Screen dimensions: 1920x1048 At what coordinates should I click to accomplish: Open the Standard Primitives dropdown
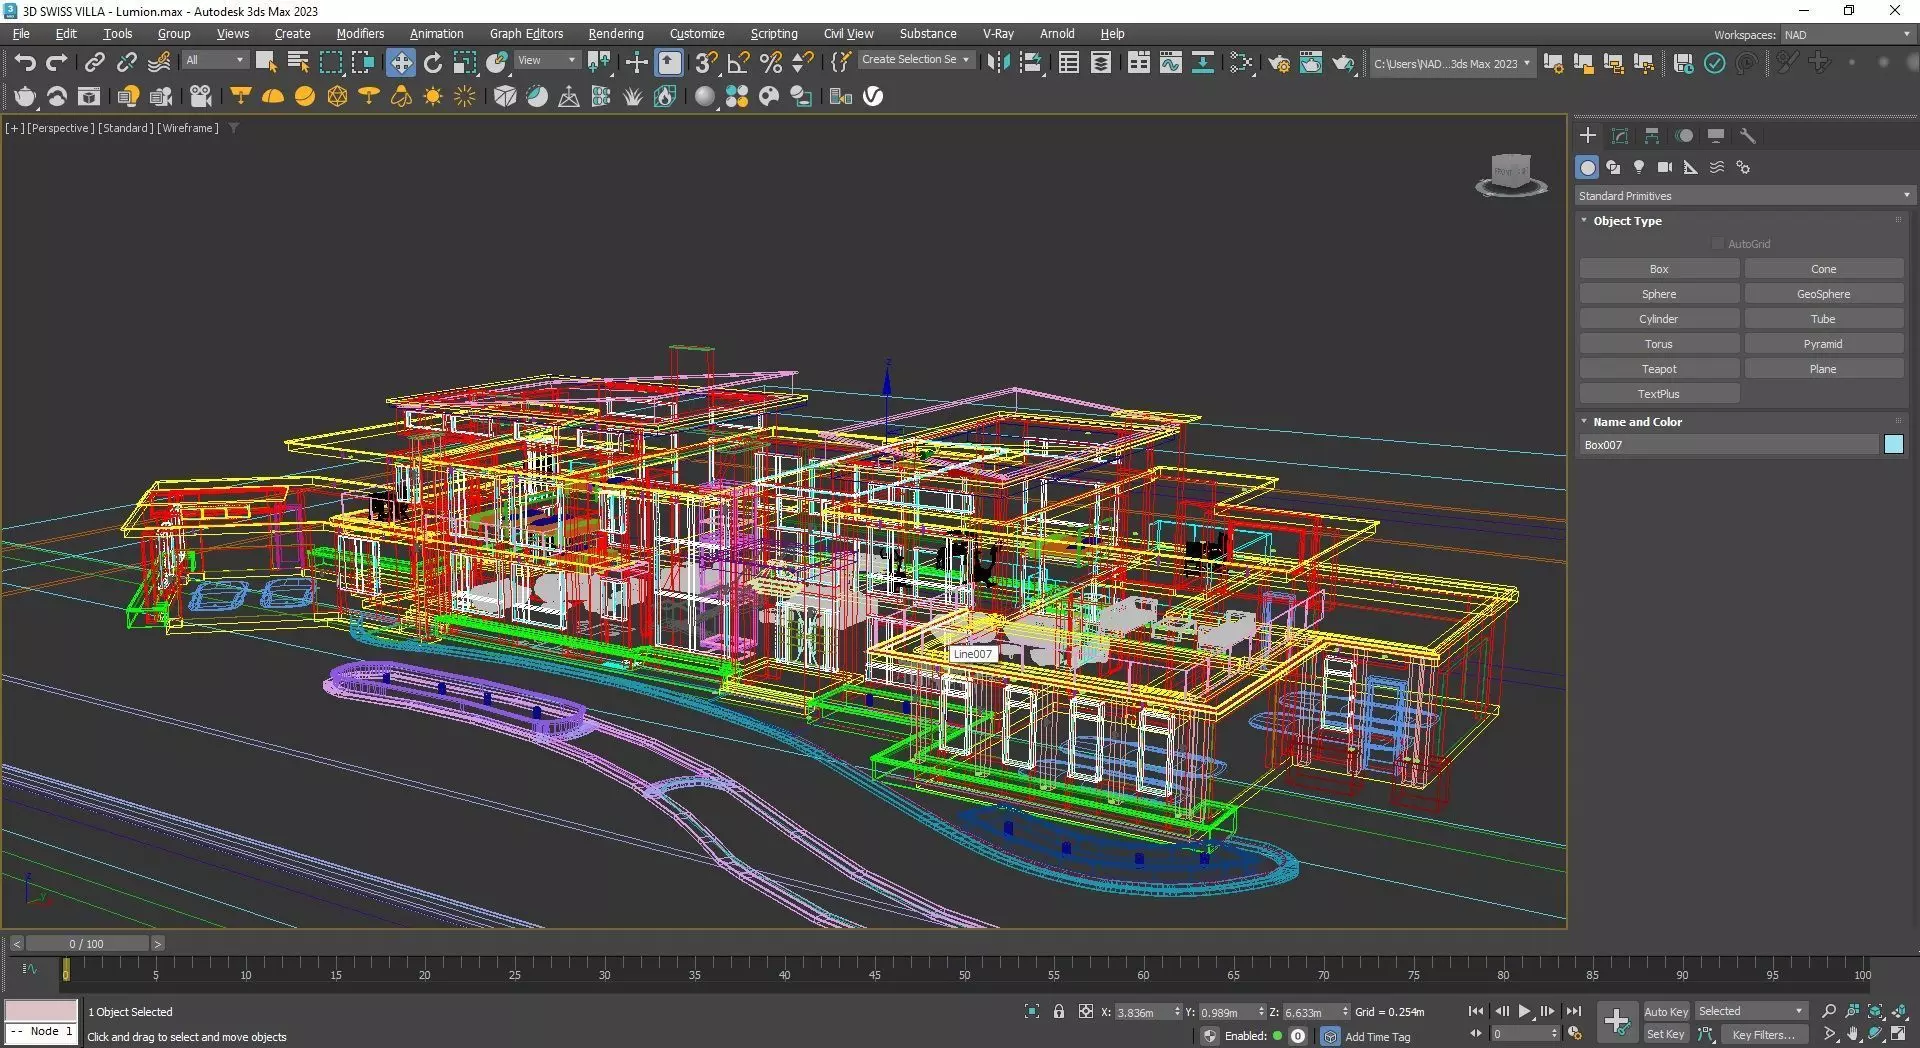[x=1744, y=196]
